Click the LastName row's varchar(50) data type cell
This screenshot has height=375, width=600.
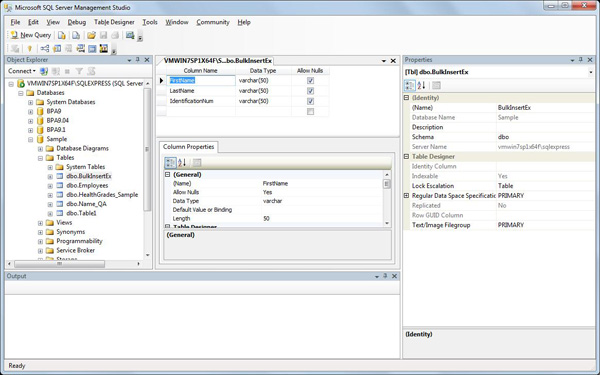[263, 91]
